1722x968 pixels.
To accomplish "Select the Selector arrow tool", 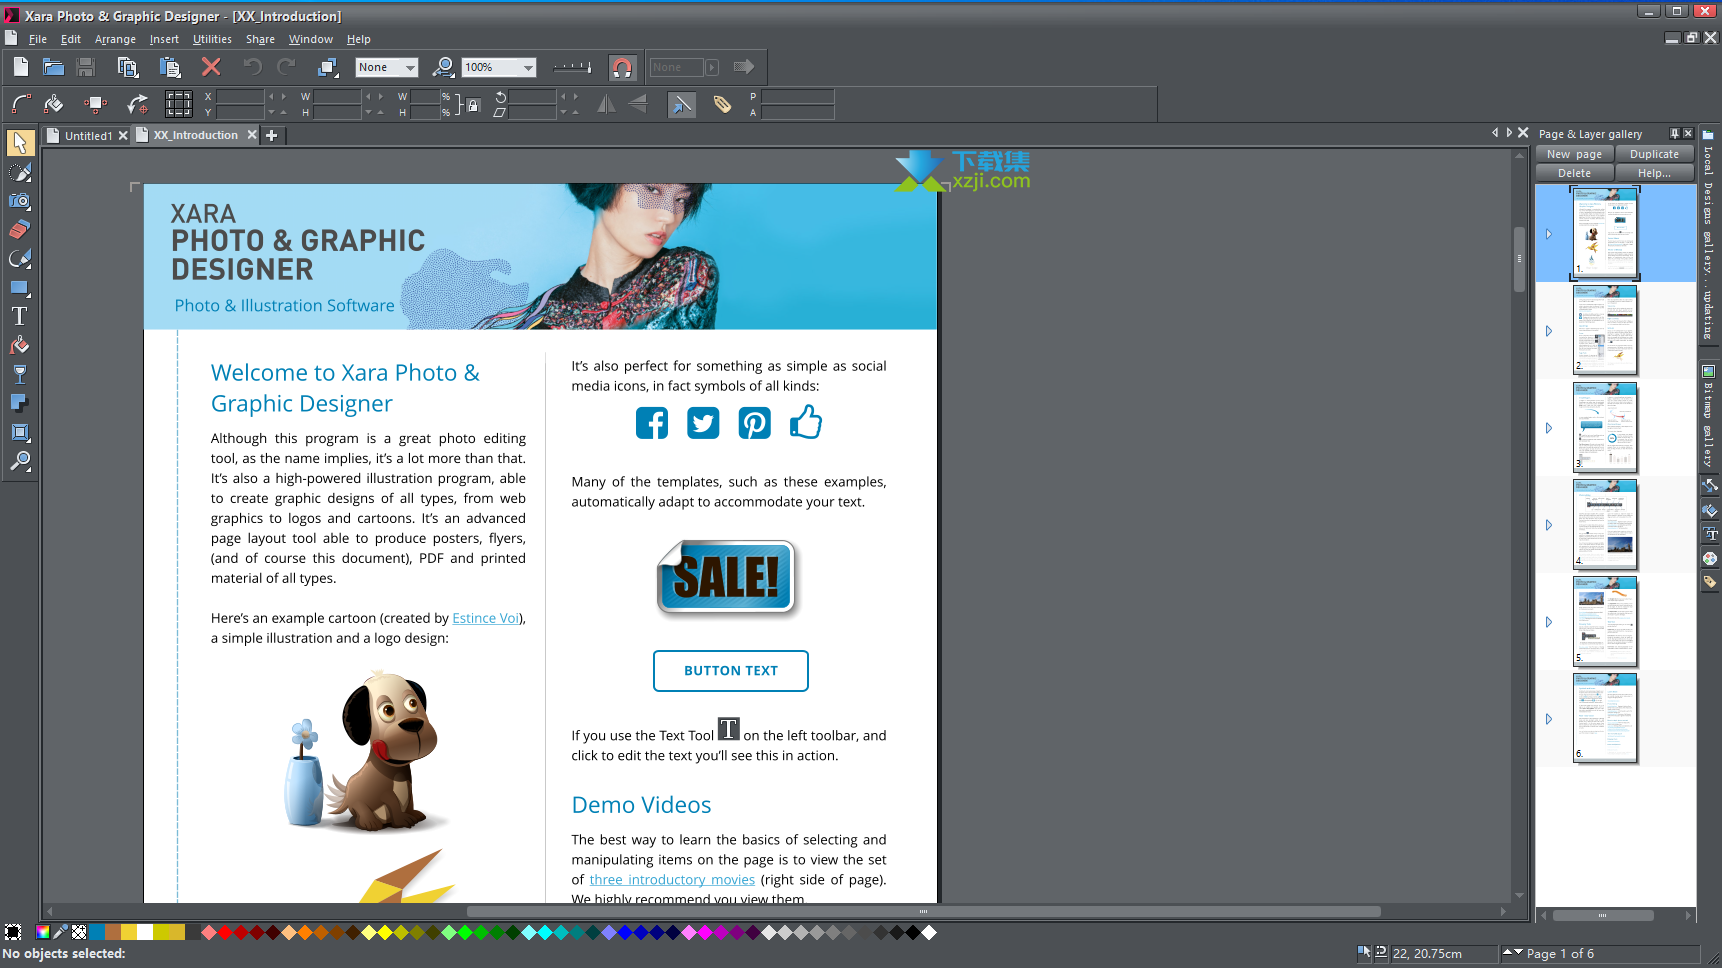I will coord(19,142).
